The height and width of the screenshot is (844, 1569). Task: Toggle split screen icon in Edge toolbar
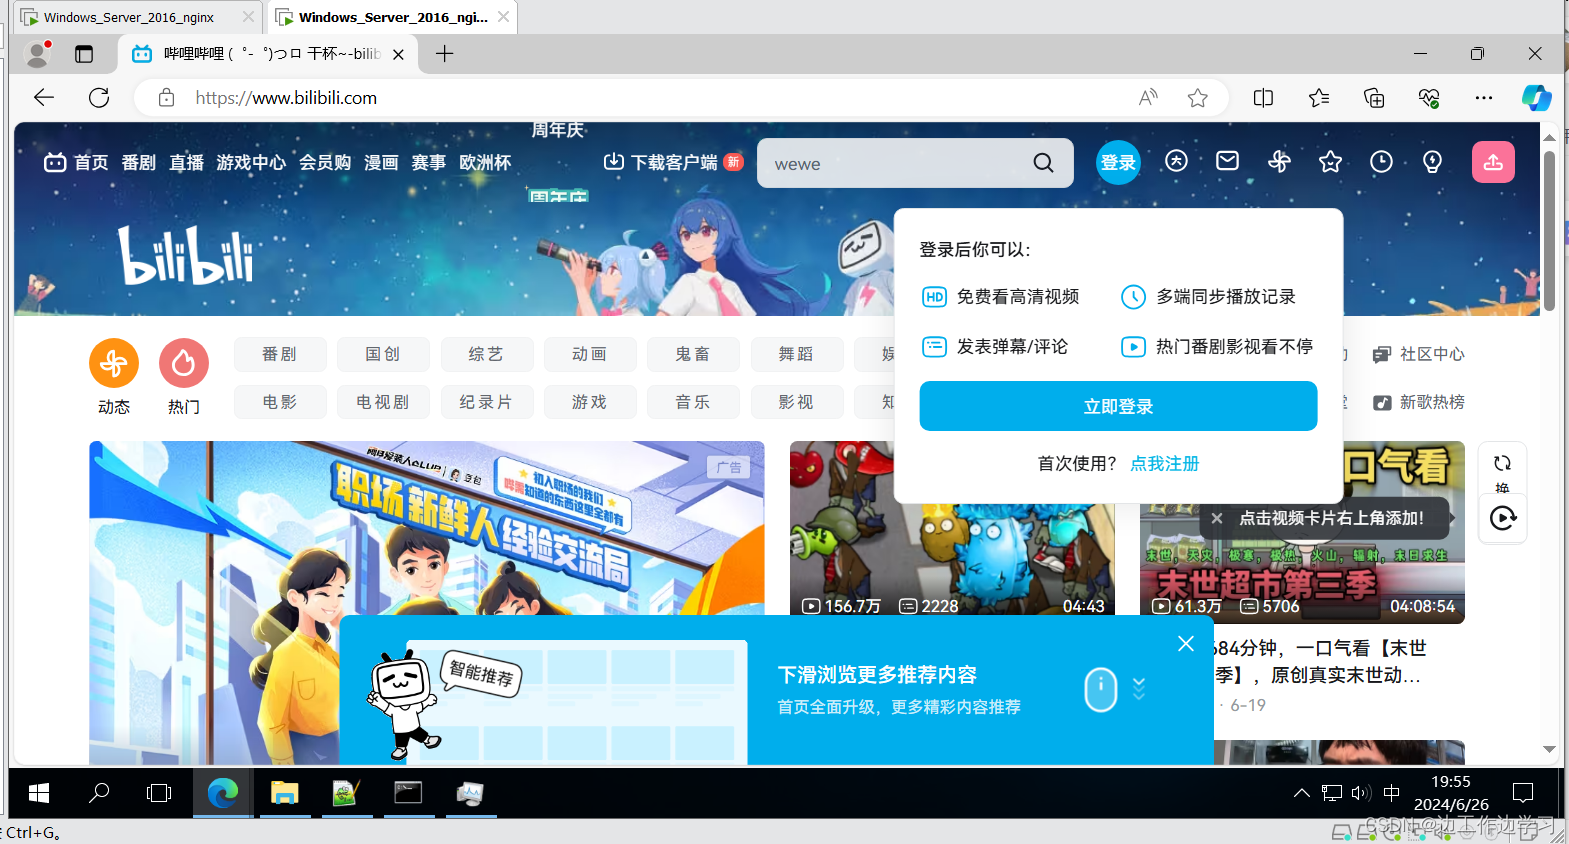pyautogui.click(x=1263, y=97)
